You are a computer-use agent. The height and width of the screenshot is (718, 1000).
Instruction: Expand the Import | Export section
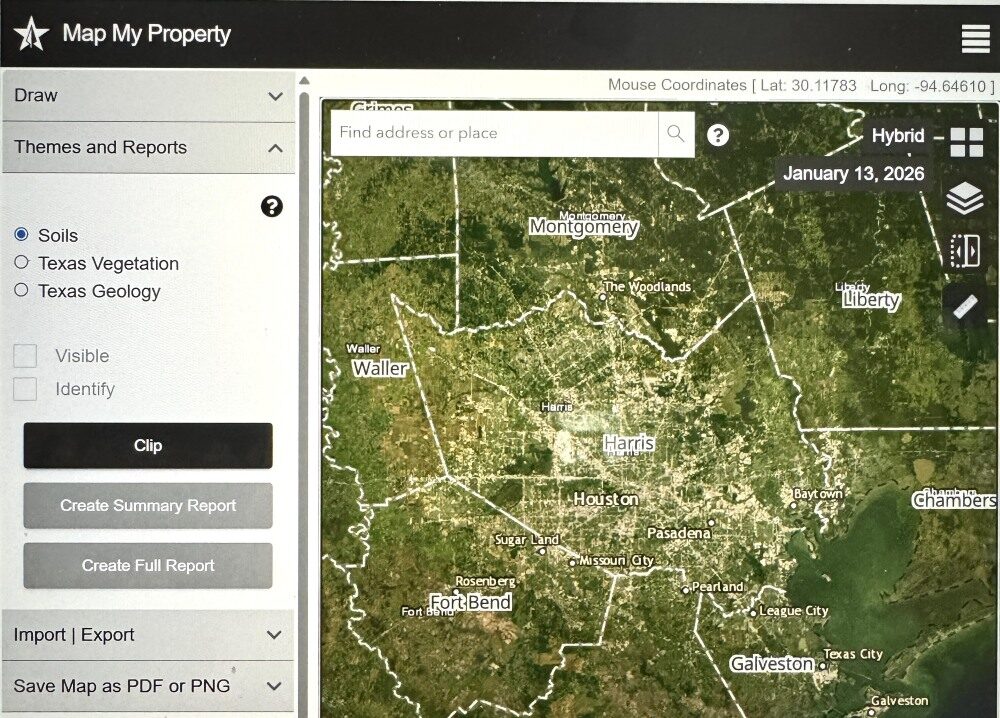pos(149,635)
